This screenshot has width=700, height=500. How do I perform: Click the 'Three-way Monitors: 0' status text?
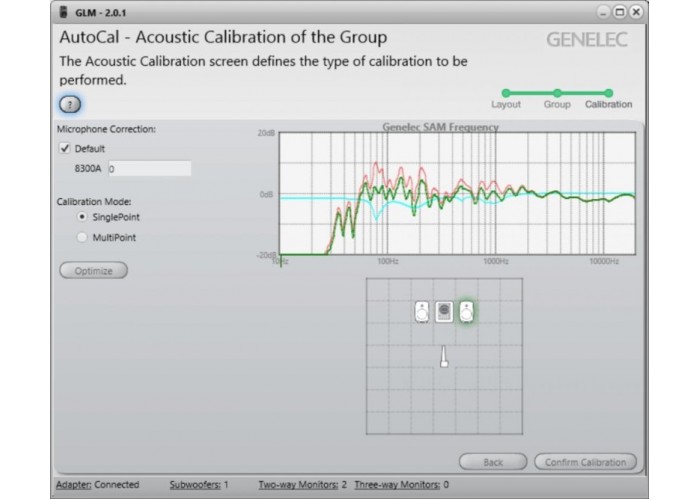[x=402, y=484]
